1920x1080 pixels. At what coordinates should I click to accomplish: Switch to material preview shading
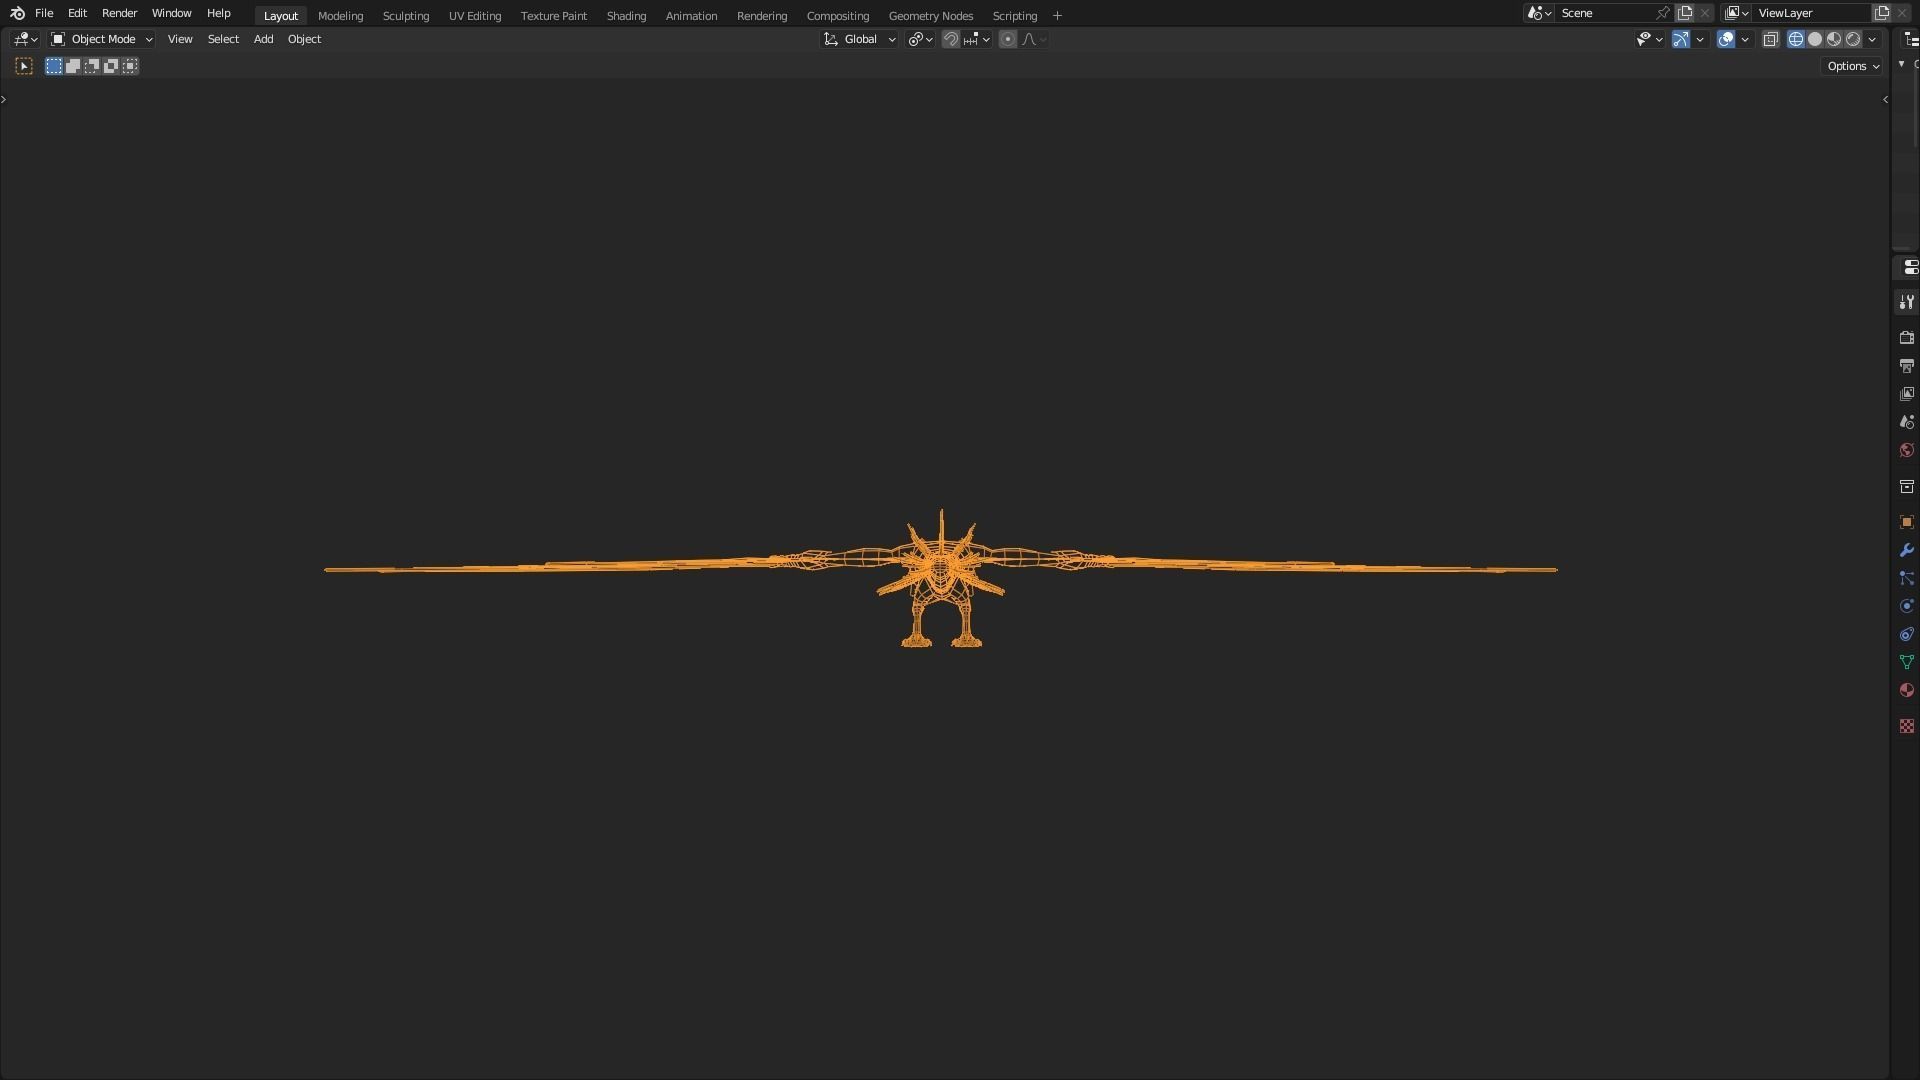[1834, 39]
